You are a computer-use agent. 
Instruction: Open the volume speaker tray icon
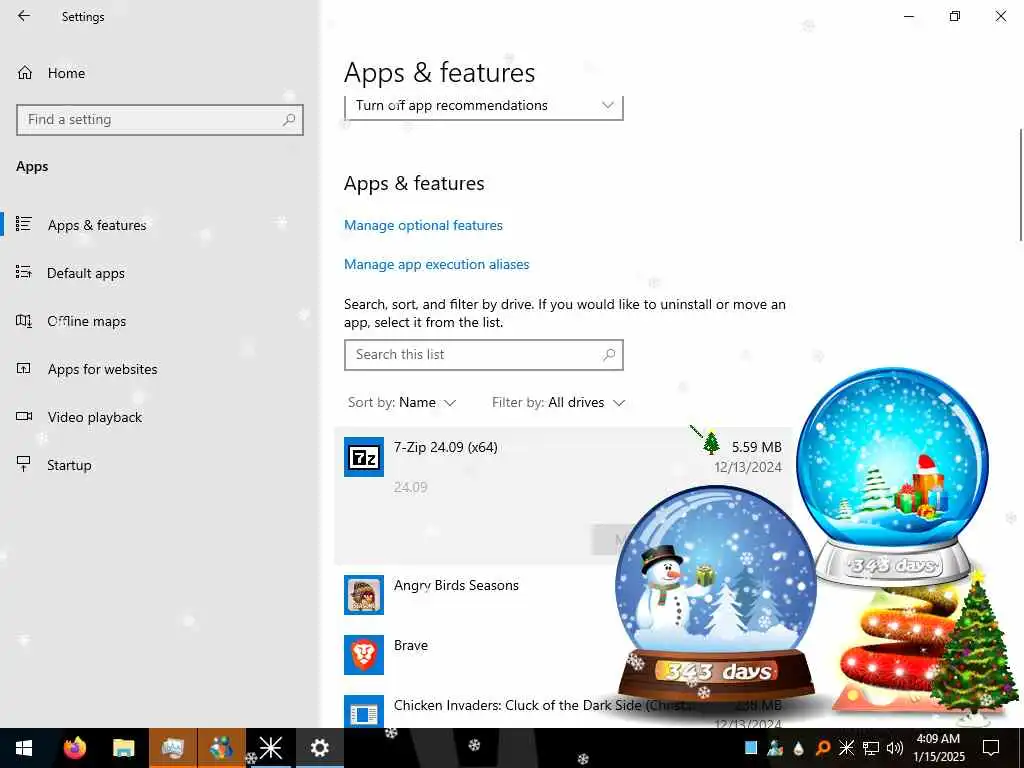[x=895, y=748]
